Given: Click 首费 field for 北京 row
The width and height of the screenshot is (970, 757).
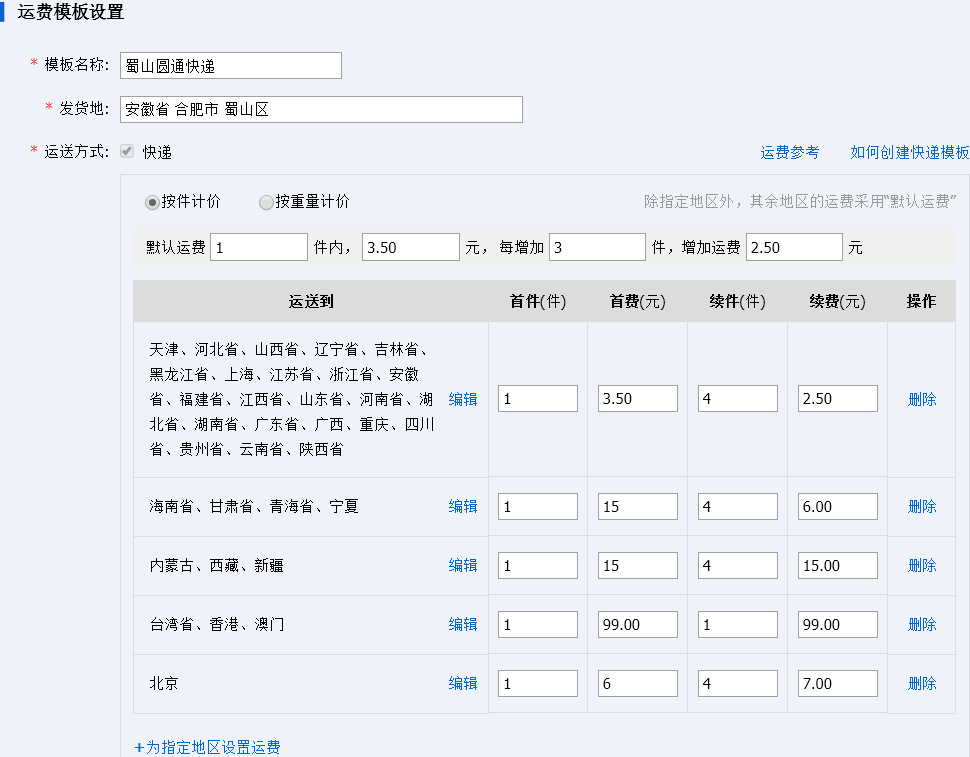Looking at the screenshot, I should pyautogui.click(x=638, y=683).
